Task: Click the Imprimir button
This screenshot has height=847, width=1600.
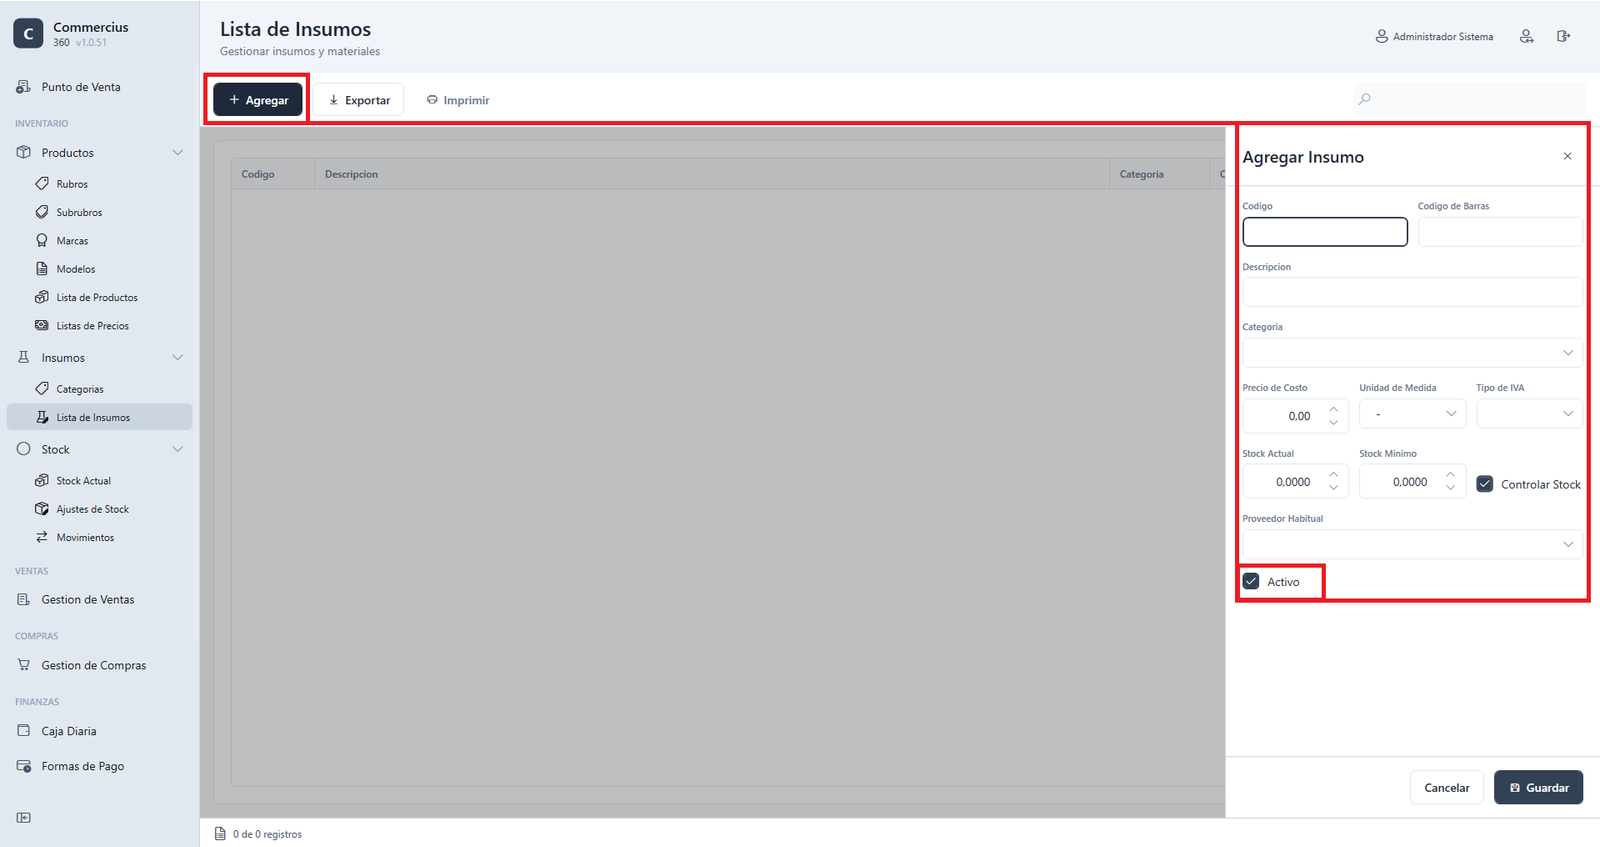Action: (x=458, y=100)
